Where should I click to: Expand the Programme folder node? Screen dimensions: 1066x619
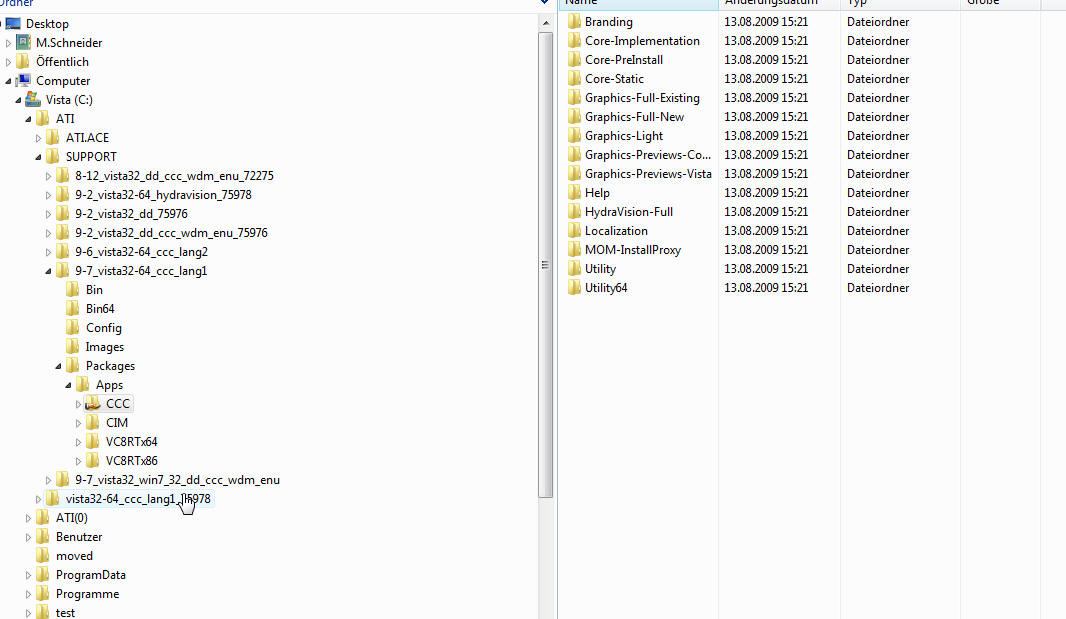29,595
